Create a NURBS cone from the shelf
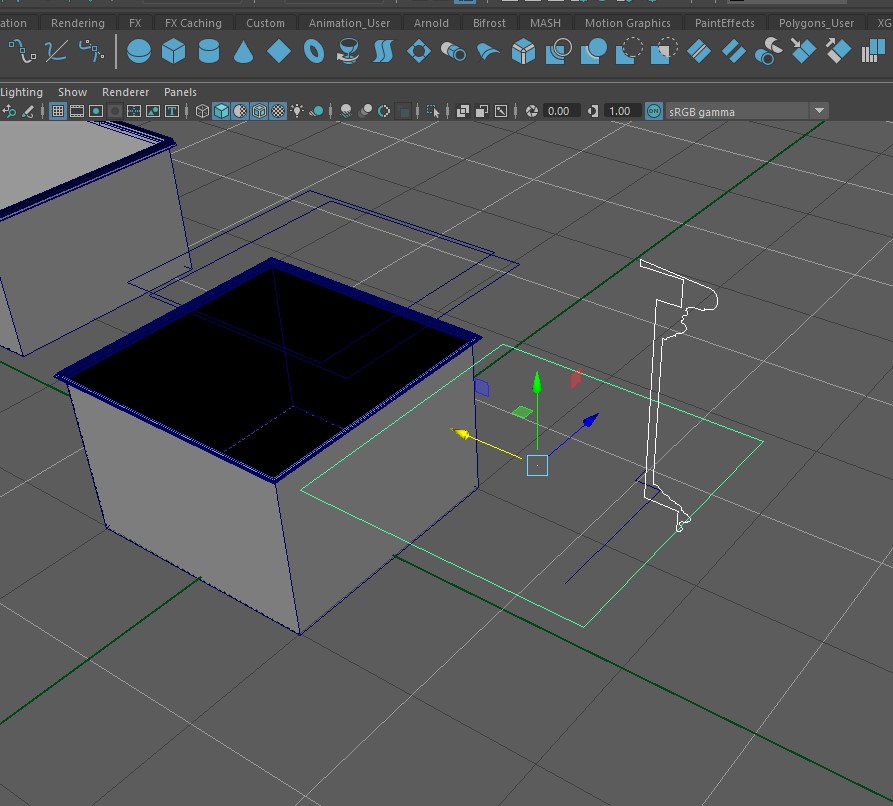The height and width of the screenshot is (806, 893). pos(243,52)
